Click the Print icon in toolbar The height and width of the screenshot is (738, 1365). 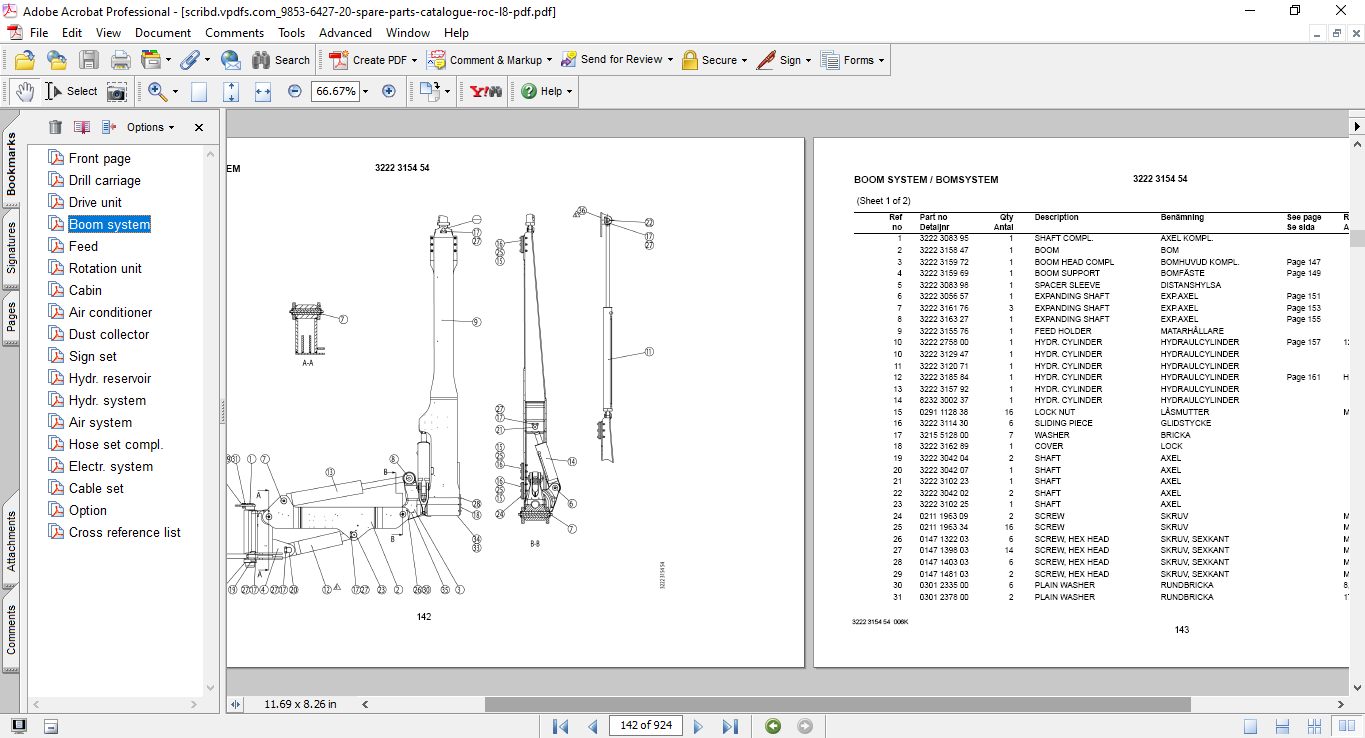coord(121,60)
